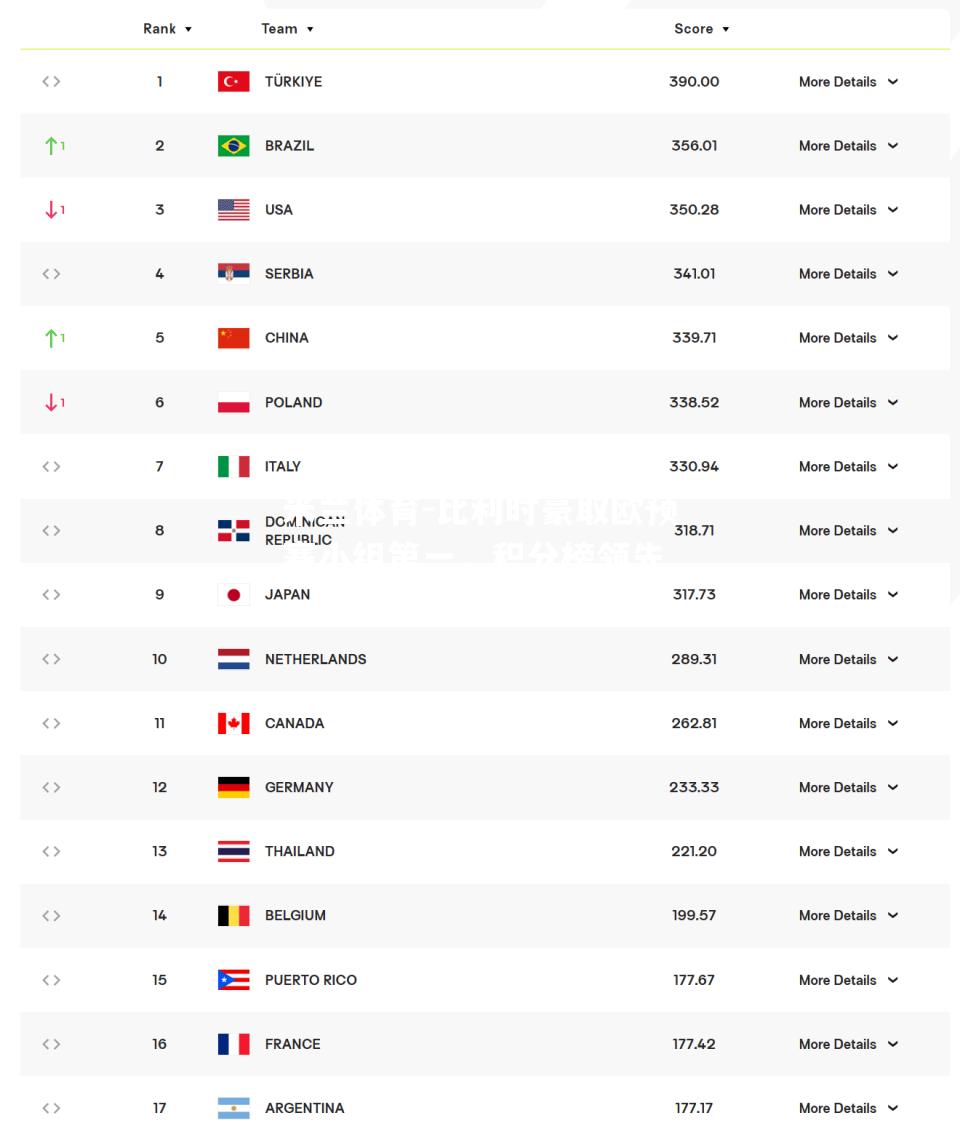Click the China flag icon

coord(233,338)
